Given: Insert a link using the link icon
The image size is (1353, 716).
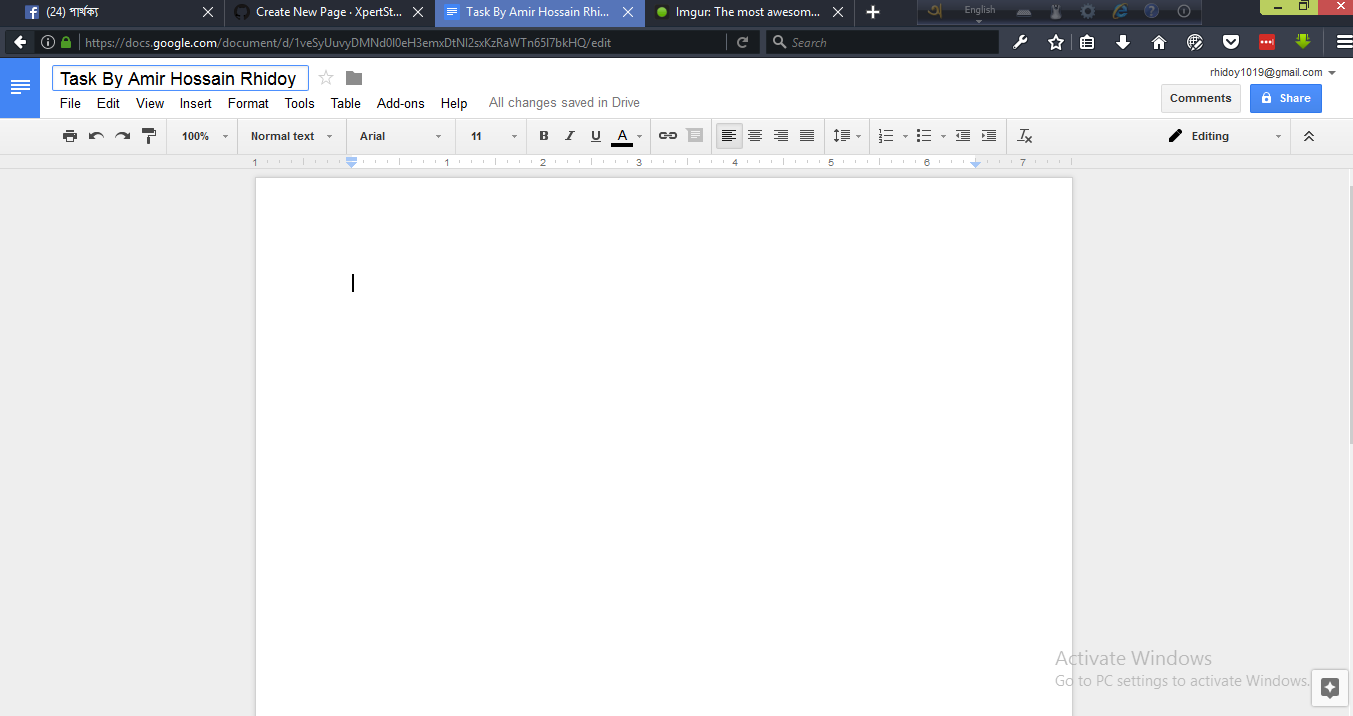Looking at the screenshot, I should click(x=668, y=136).
